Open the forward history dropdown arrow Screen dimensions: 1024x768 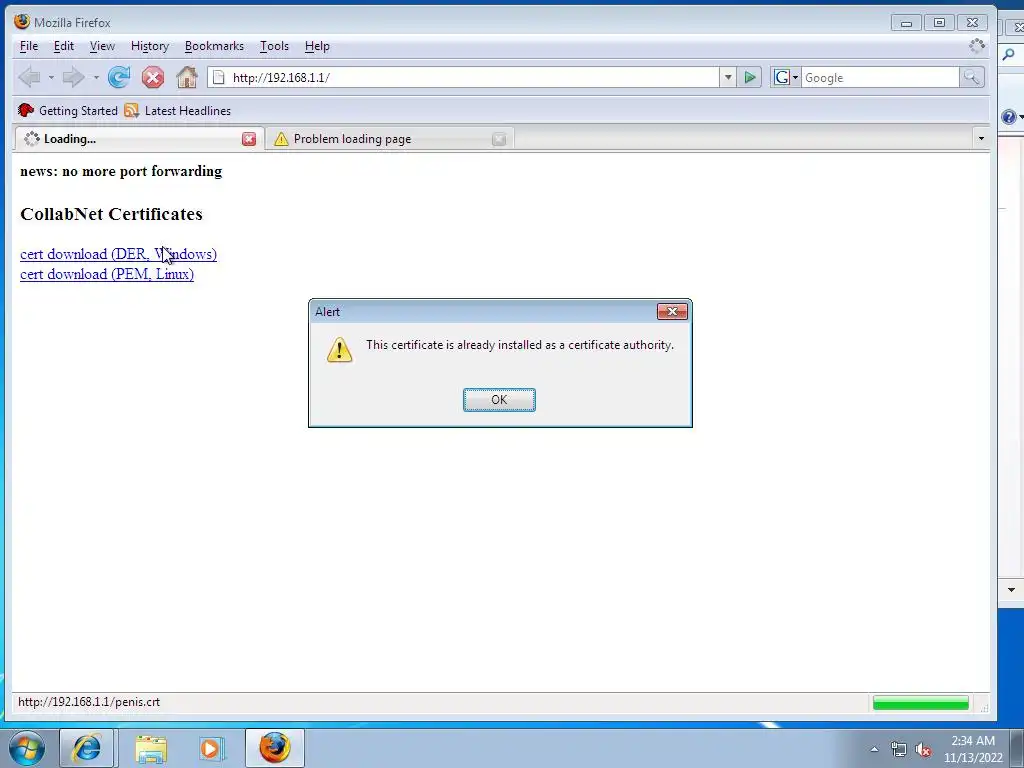[x=96, y=78]
